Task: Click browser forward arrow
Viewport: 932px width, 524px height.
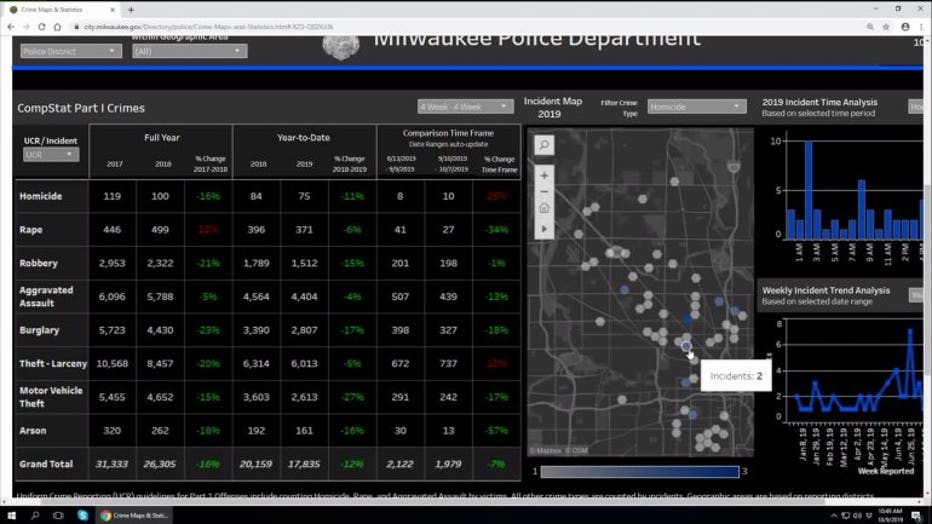Action: (26, 27)
